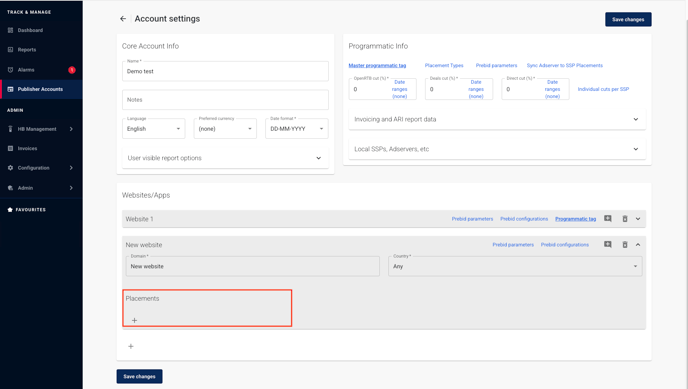The image size is (688, 389).
Task: Open Placement Types link
Action: tap(444, 65)
